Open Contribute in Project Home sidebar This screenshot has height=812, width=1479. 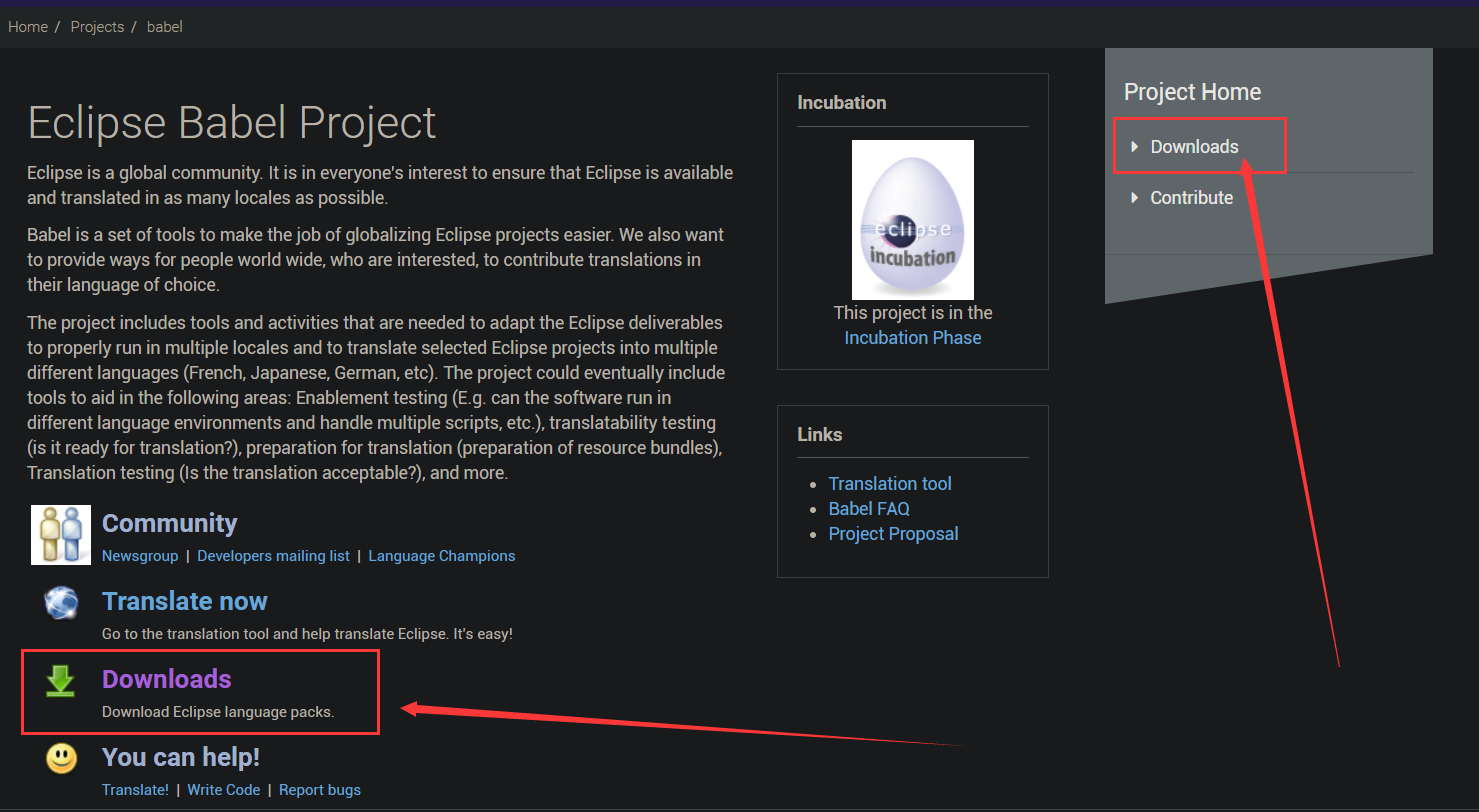click(x=1191, y=198)
